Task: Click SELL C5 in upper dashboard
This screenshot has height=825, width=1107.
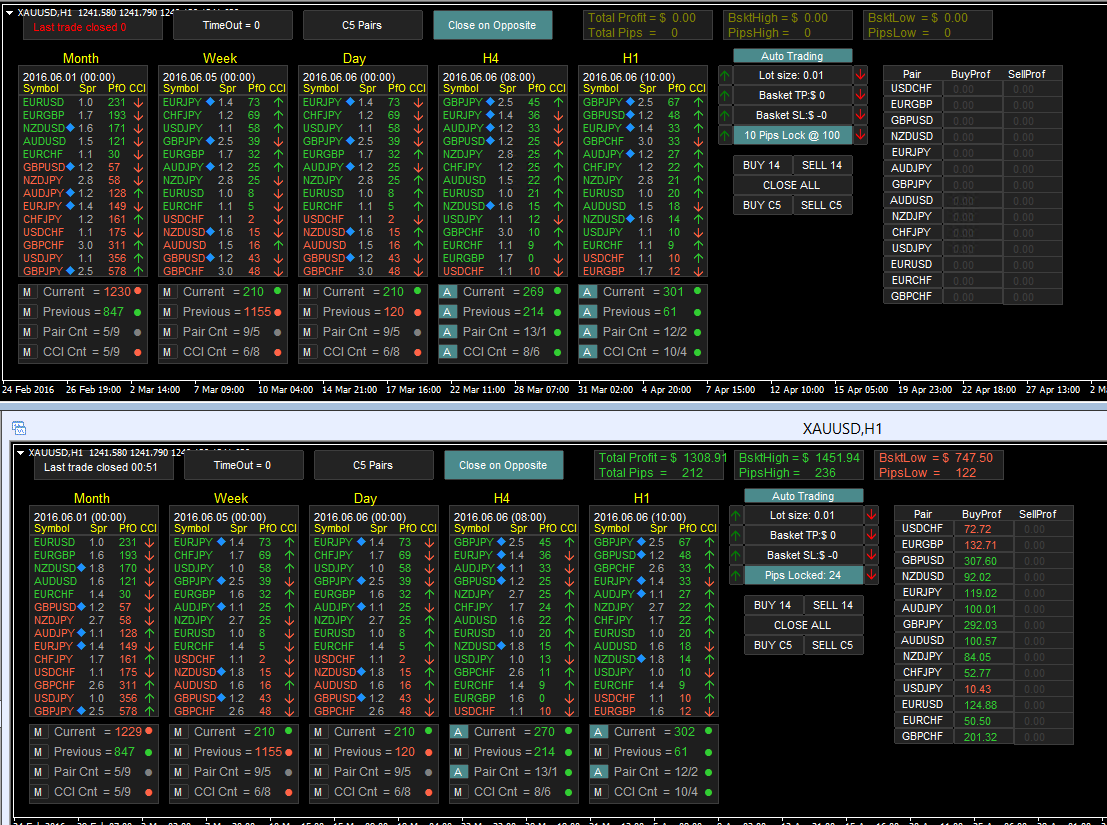Action: [x=822, y=205]
